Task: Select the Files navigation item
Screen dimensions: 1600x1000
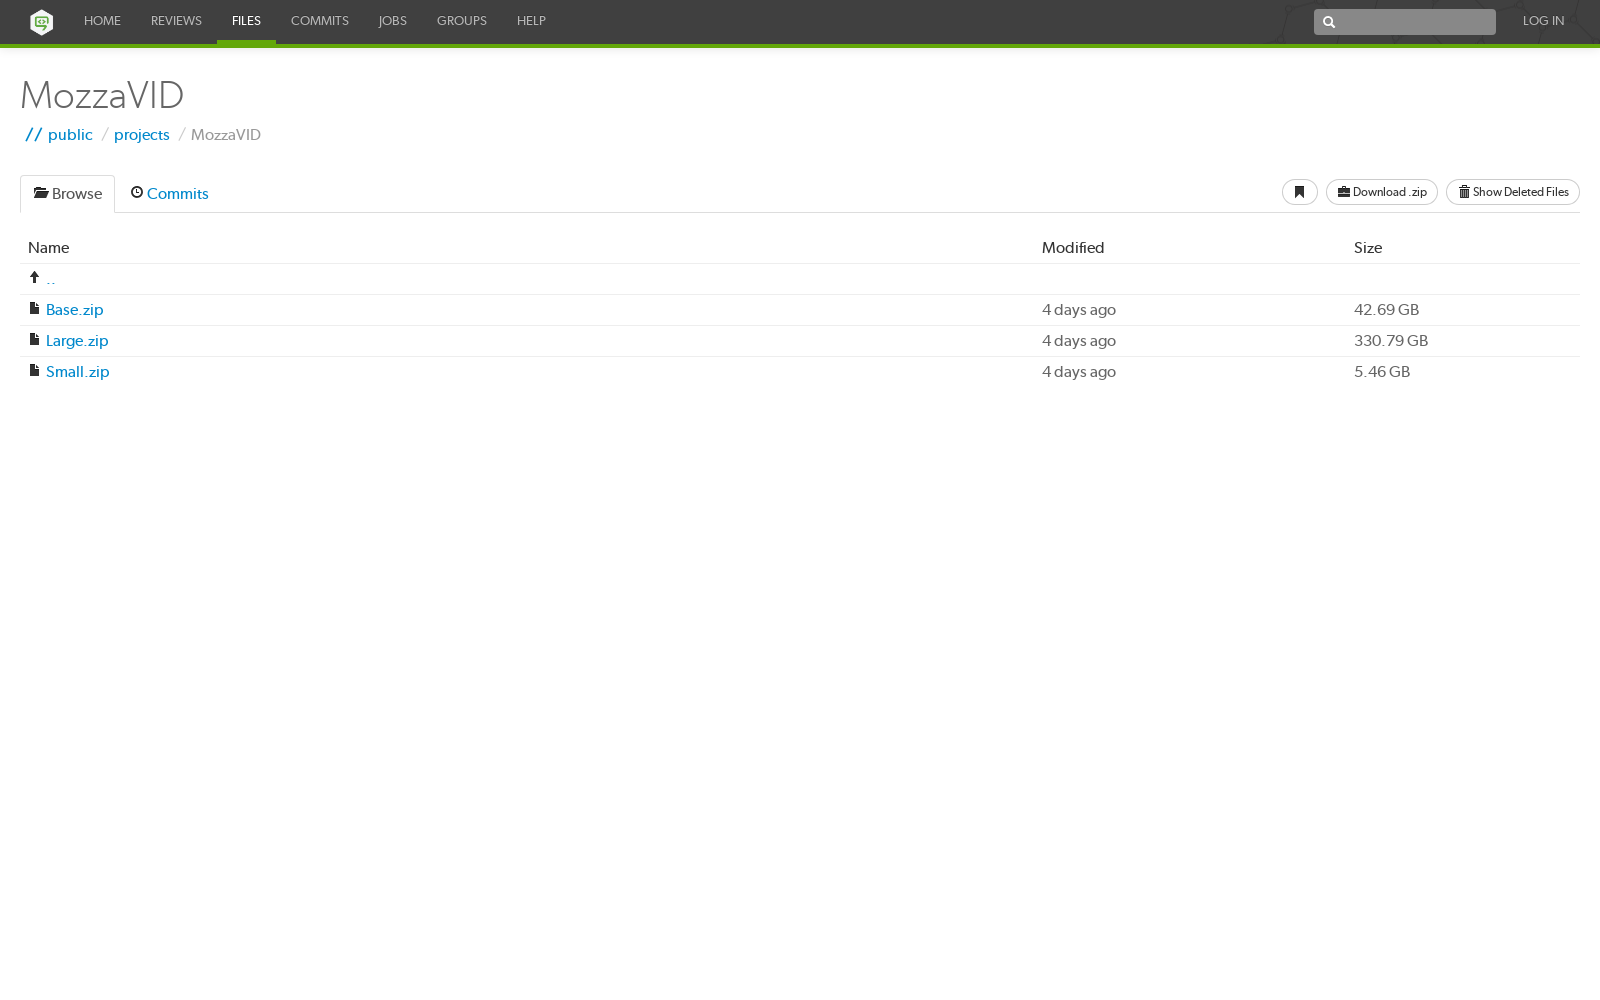Action: [246, 21]
